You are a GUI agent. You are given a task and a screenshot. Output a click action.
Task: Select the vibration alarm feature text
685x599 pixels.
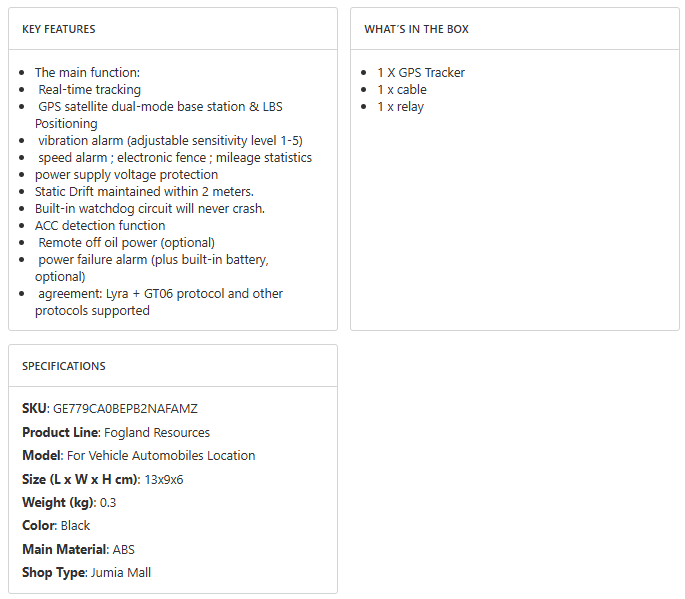click(170, 141)
